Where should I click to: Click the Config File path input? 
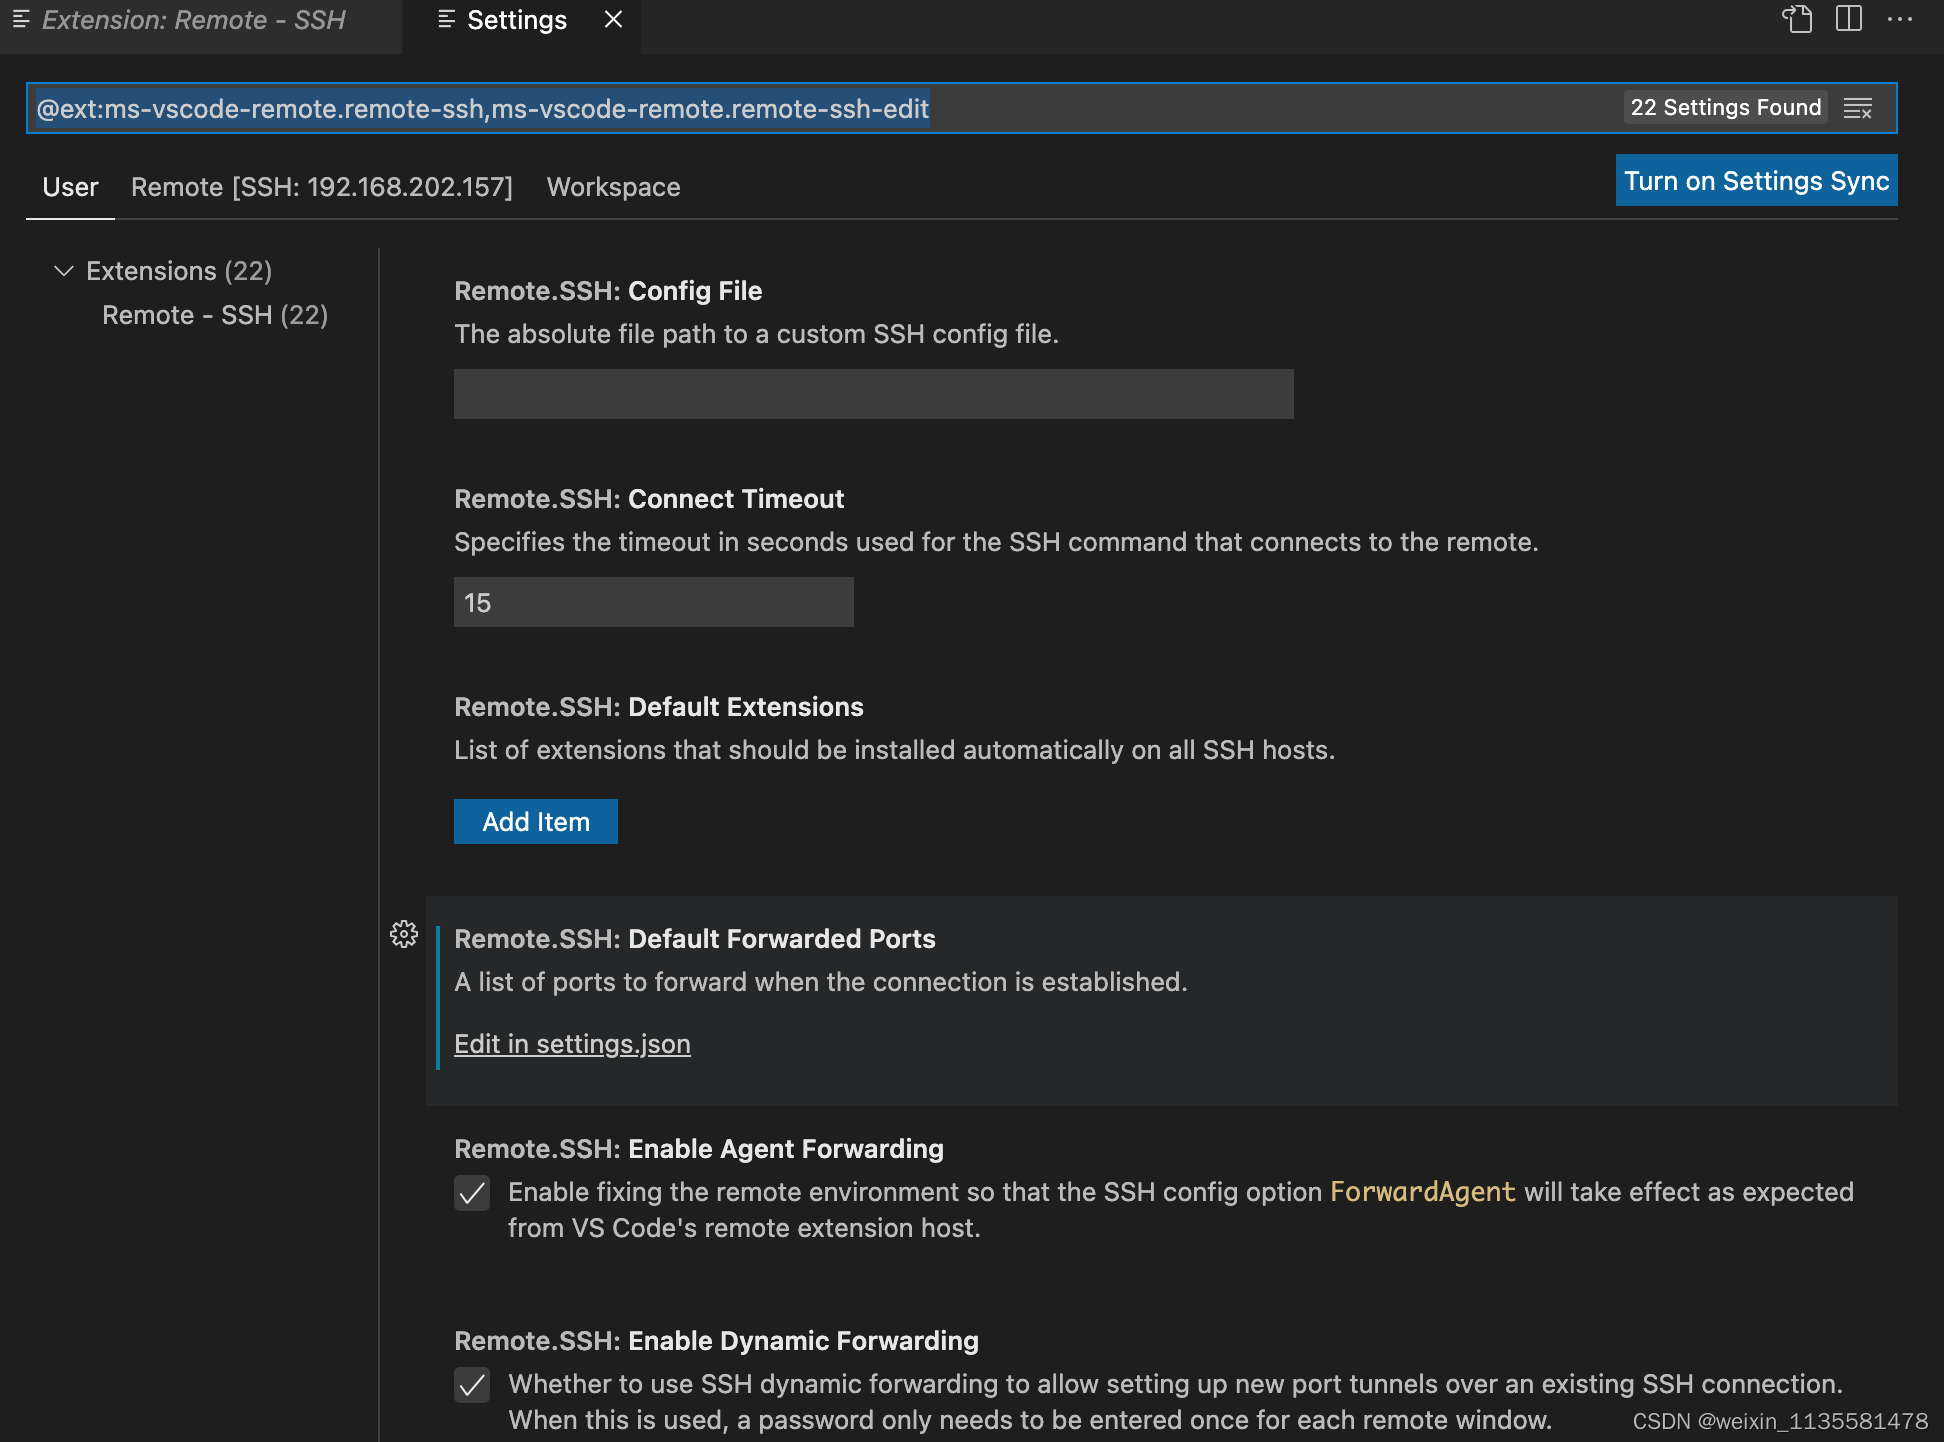coord(873,394)
